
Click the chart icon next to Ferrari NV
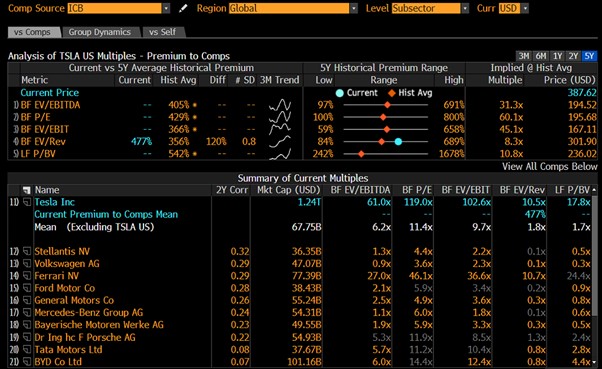(x=27, y=276)
